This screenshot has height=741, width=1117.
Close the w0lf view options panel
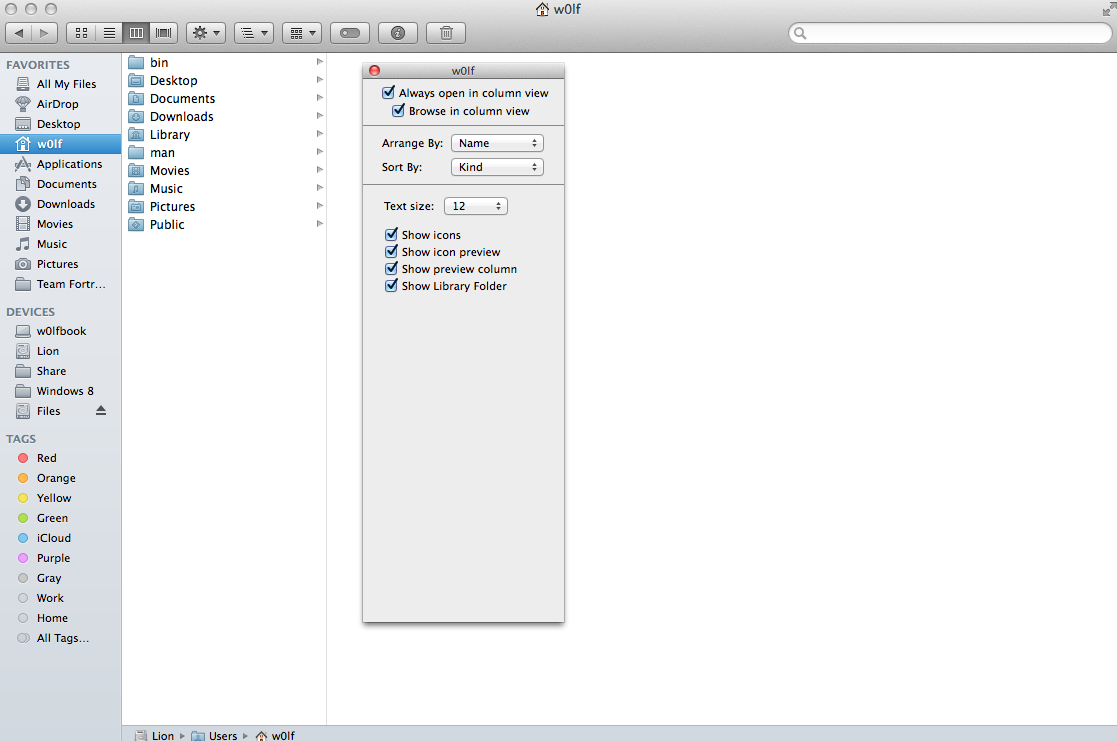tap(375, 71)
